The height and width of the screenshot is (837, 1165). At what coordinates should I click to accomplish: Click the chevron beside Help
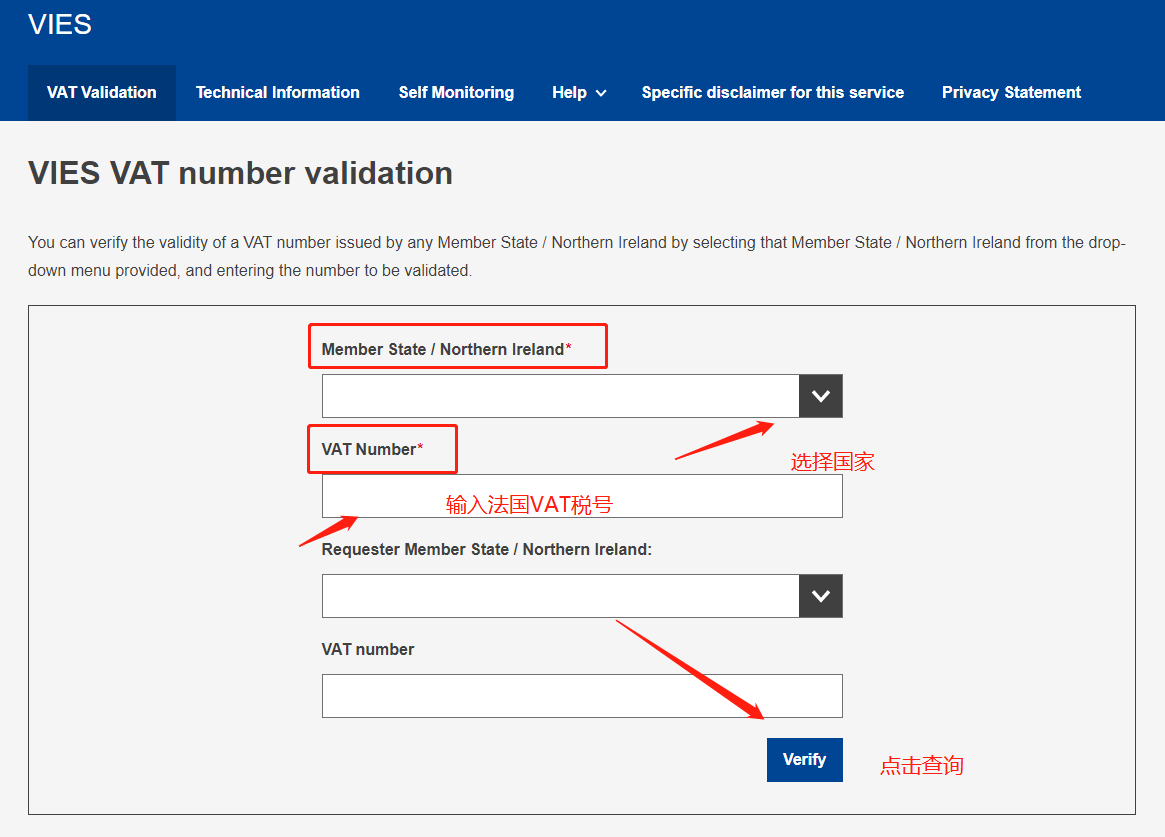pyautogui.click(x=601, y=93)
